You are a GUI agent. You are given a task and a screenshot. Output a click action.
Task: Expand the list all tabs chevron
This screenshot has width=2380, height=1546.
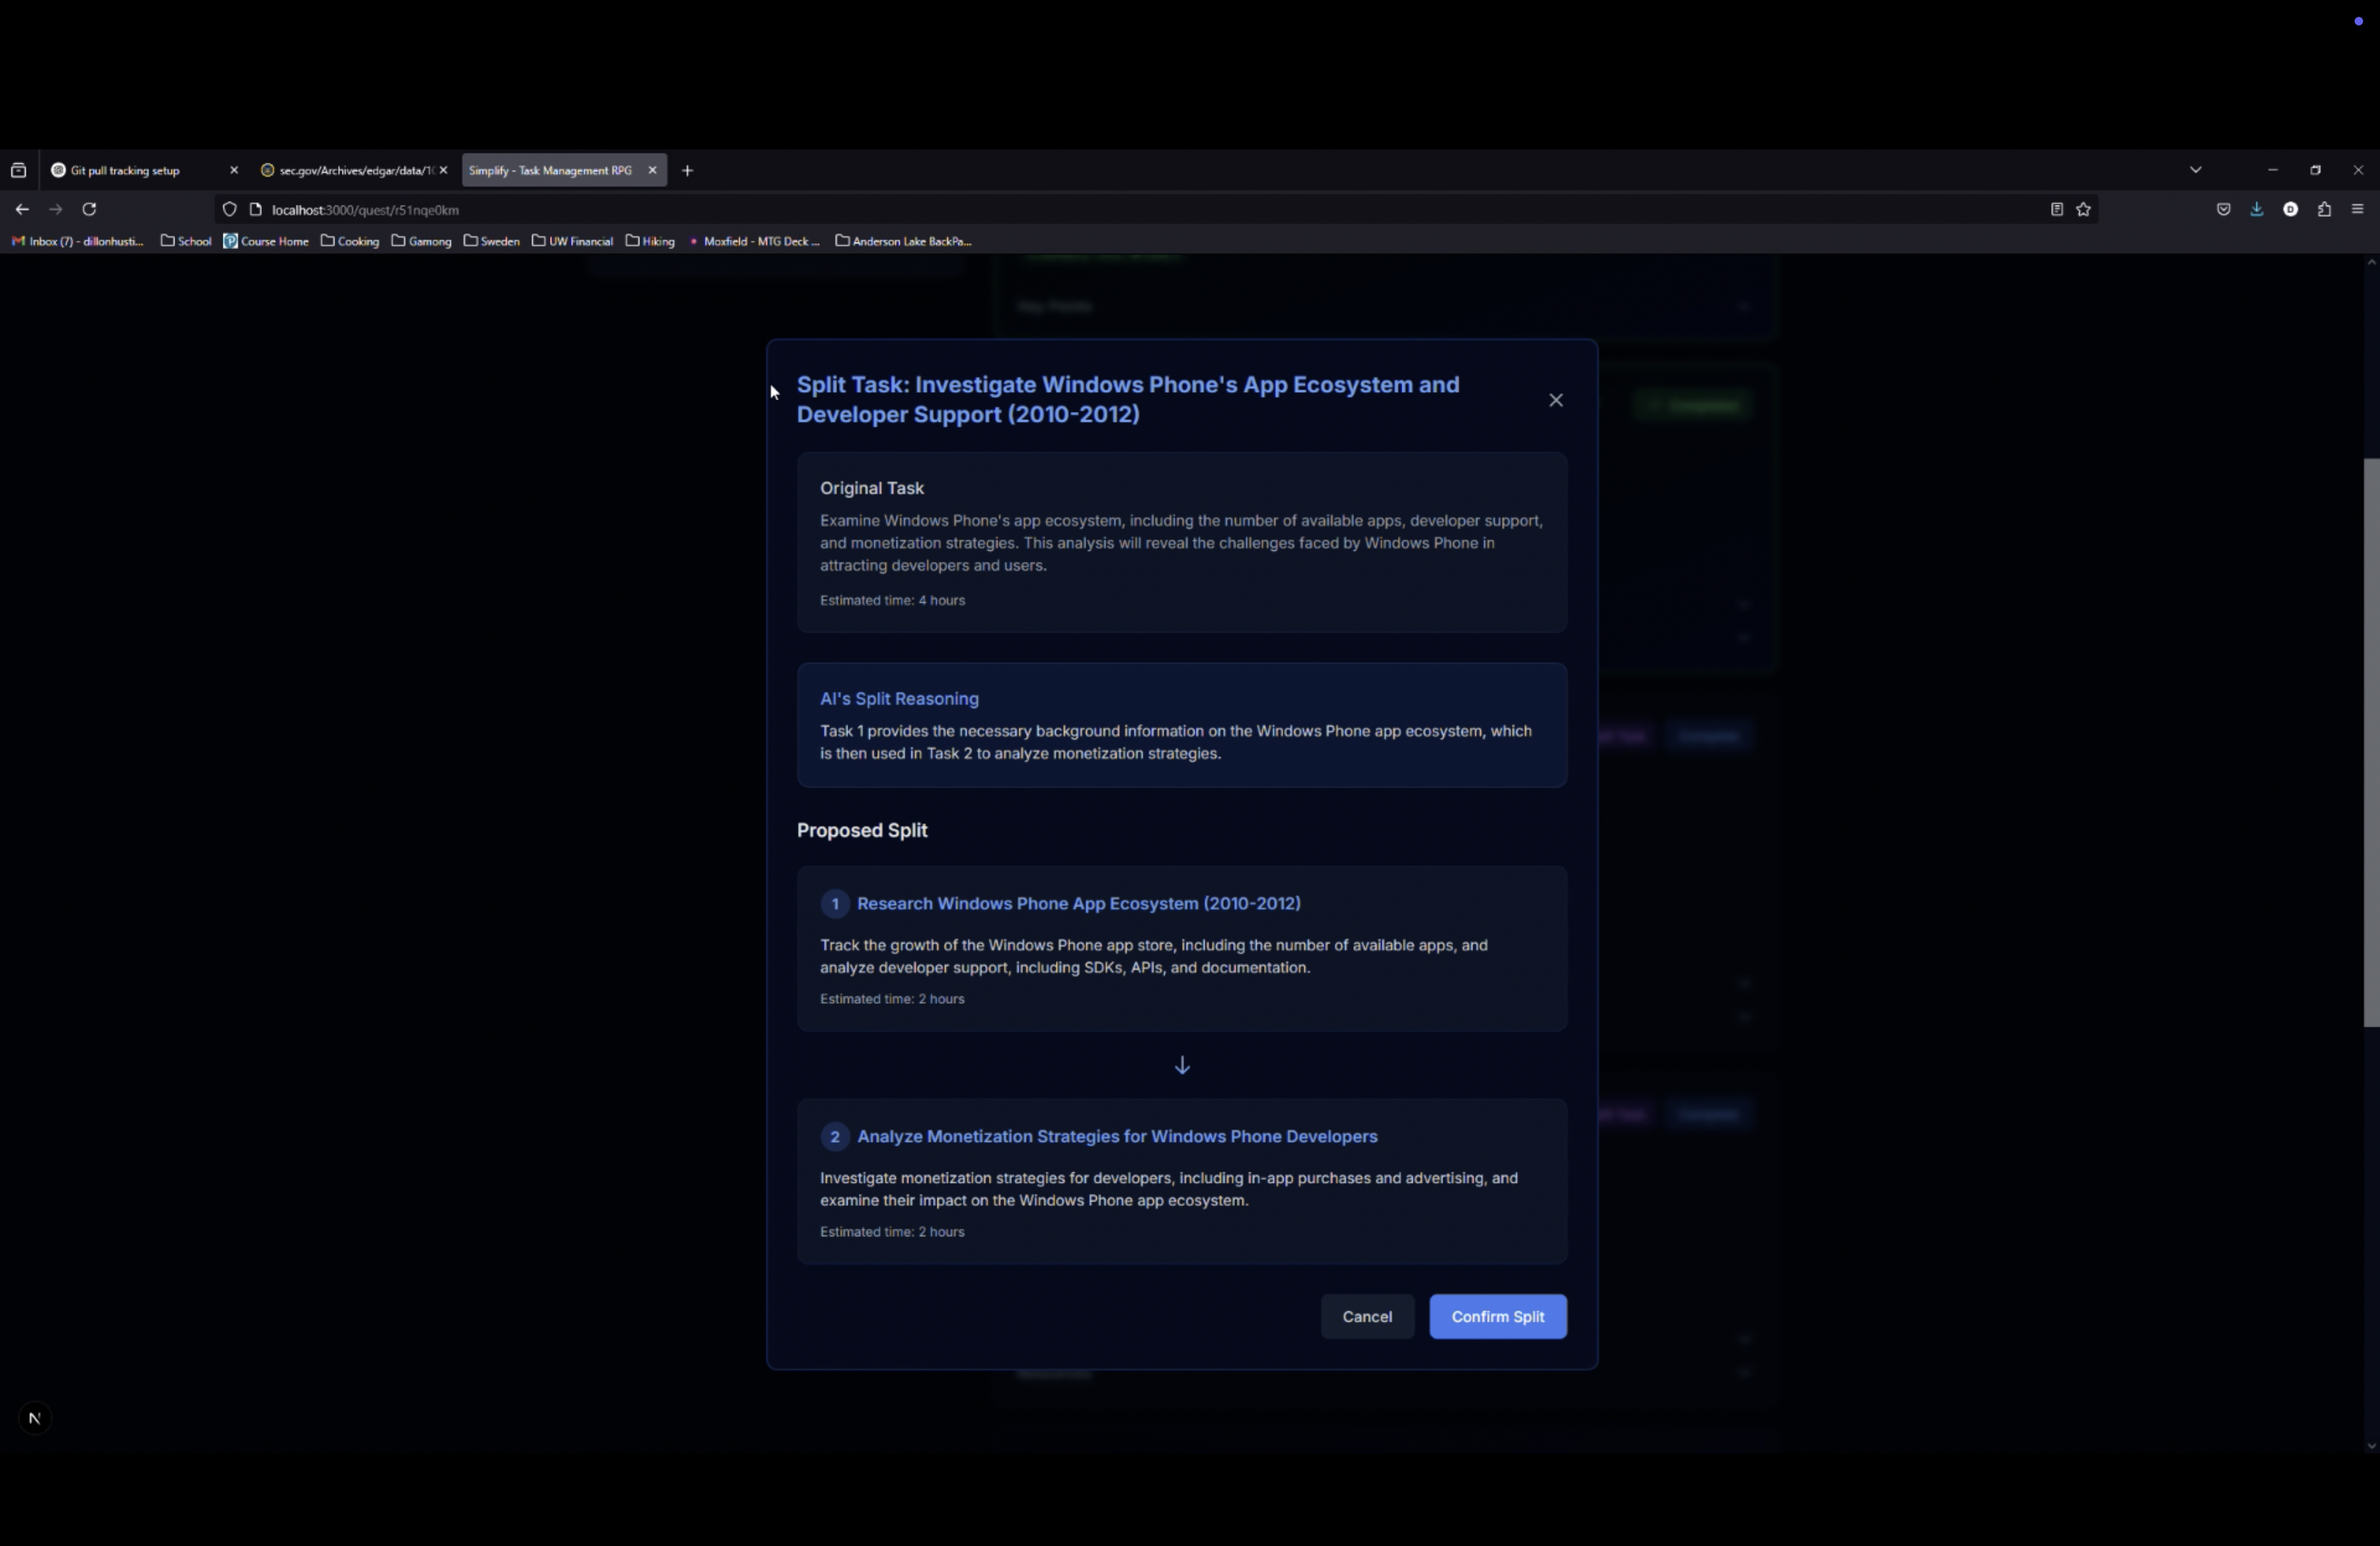(2195, 170)
